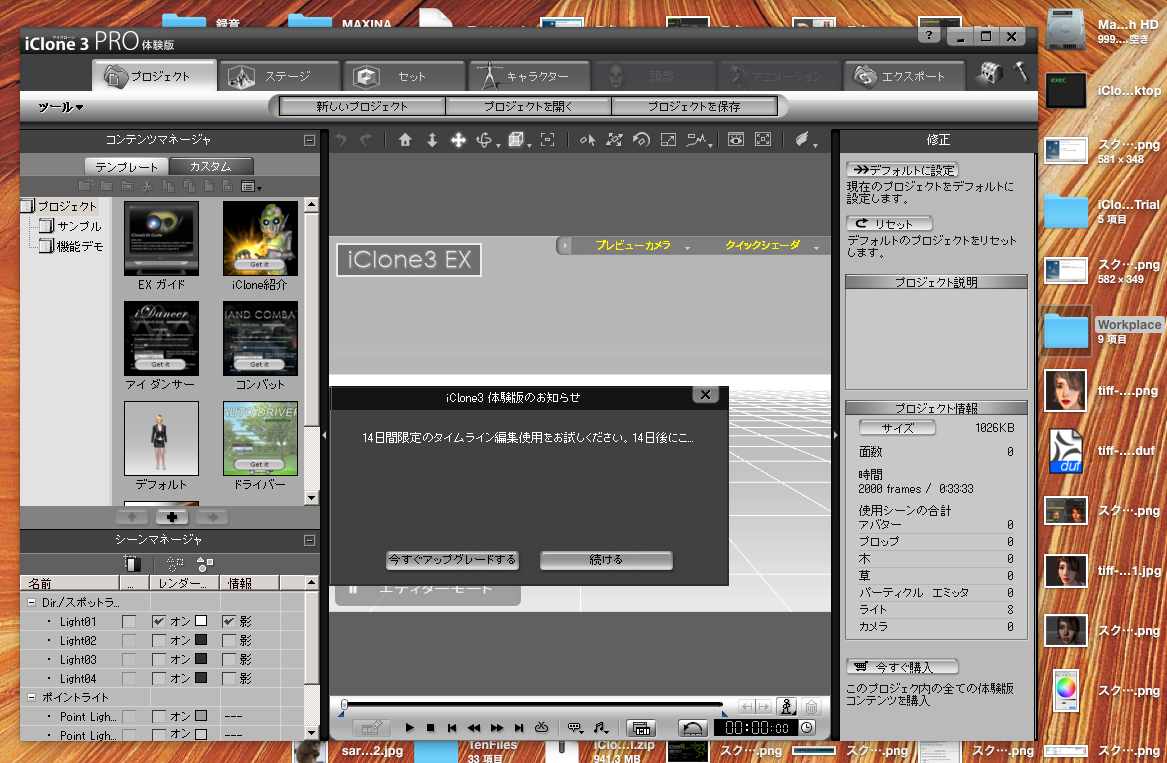Click 新しいプロジェクト button
Viewport: 1167px width, 763px height.
pos(362,106)
